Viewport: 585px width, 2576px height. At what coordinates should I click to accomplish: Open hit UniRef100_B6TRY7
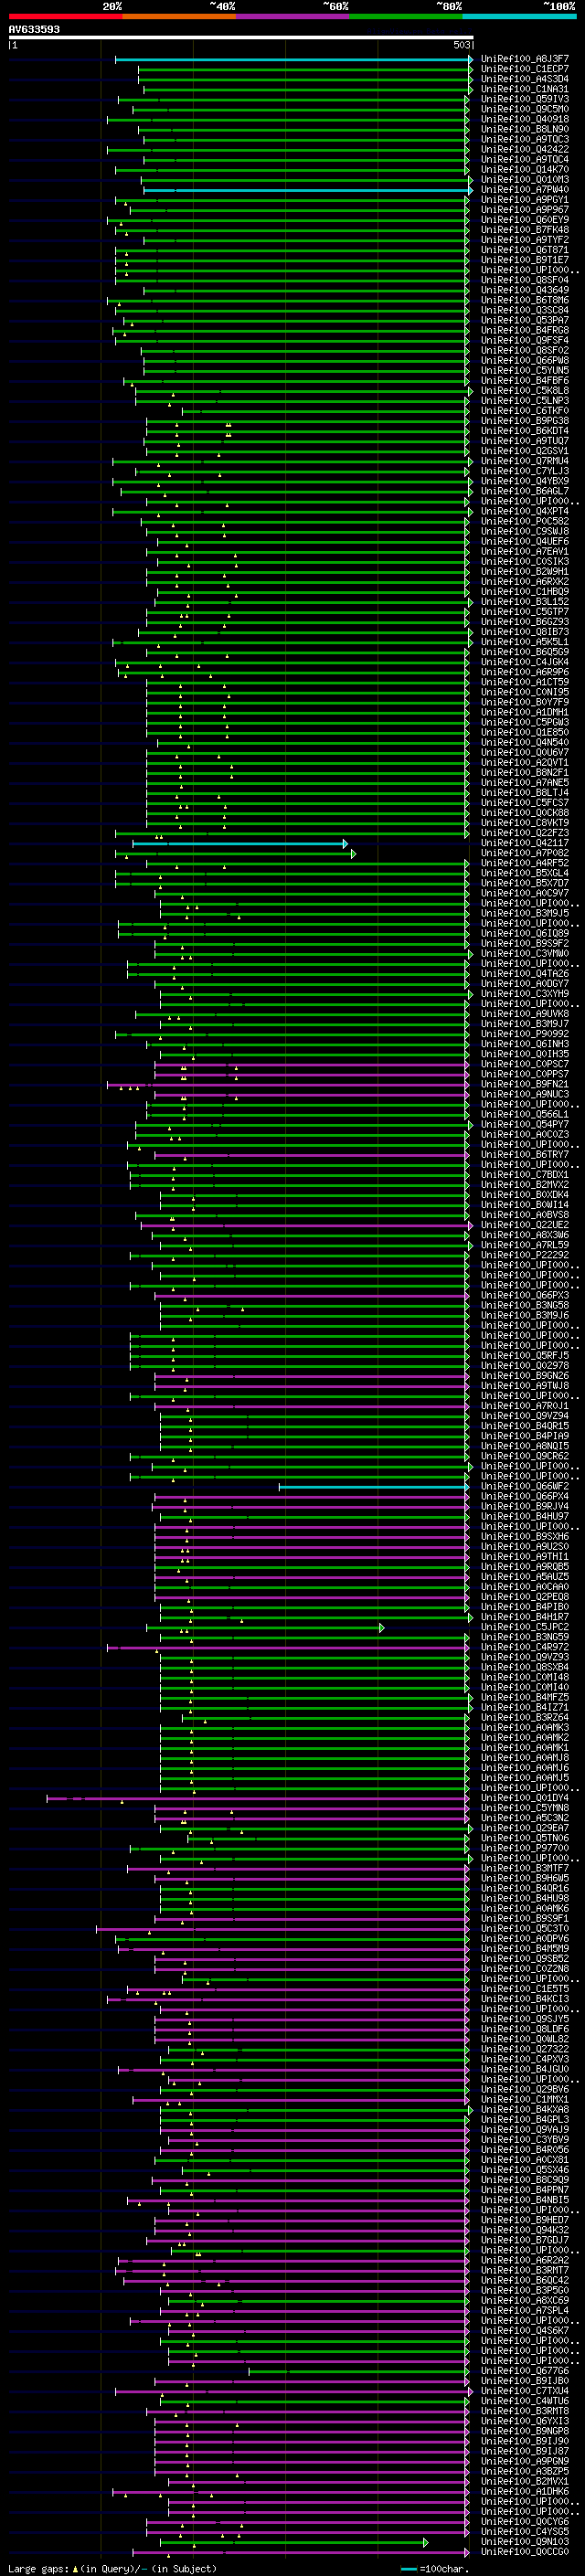coord(525,1155)
